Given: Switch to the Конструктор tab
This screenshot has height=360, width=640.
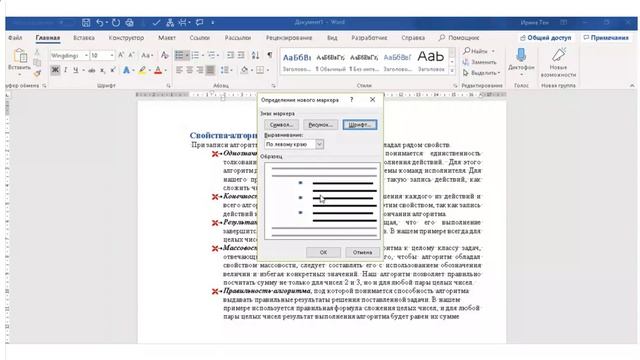Looking at the screenshot, I should click(126, 38).
